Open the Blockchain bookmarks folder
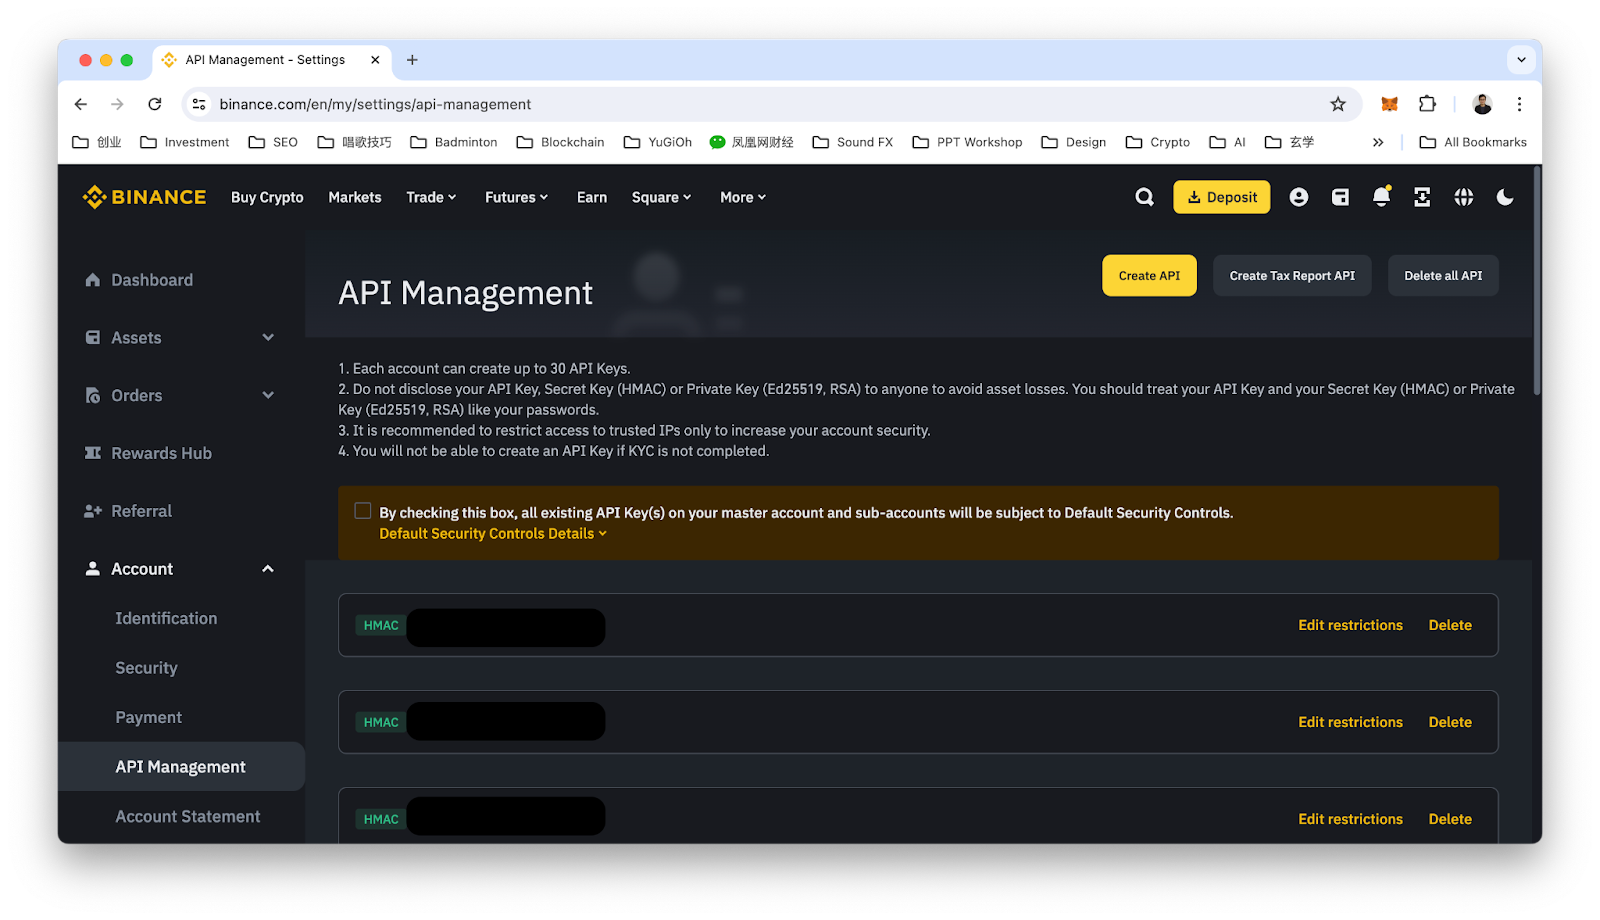This screenshot has width=1600, height=920. [x=560, y=142]
